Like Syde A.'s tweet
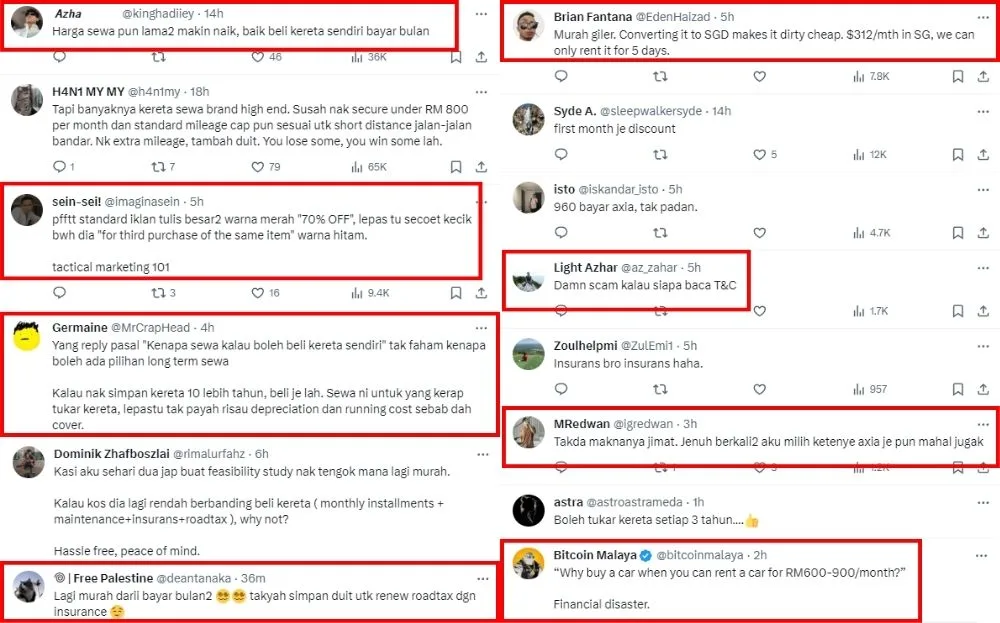This screenshot has width=1000, height=623. 759,154
